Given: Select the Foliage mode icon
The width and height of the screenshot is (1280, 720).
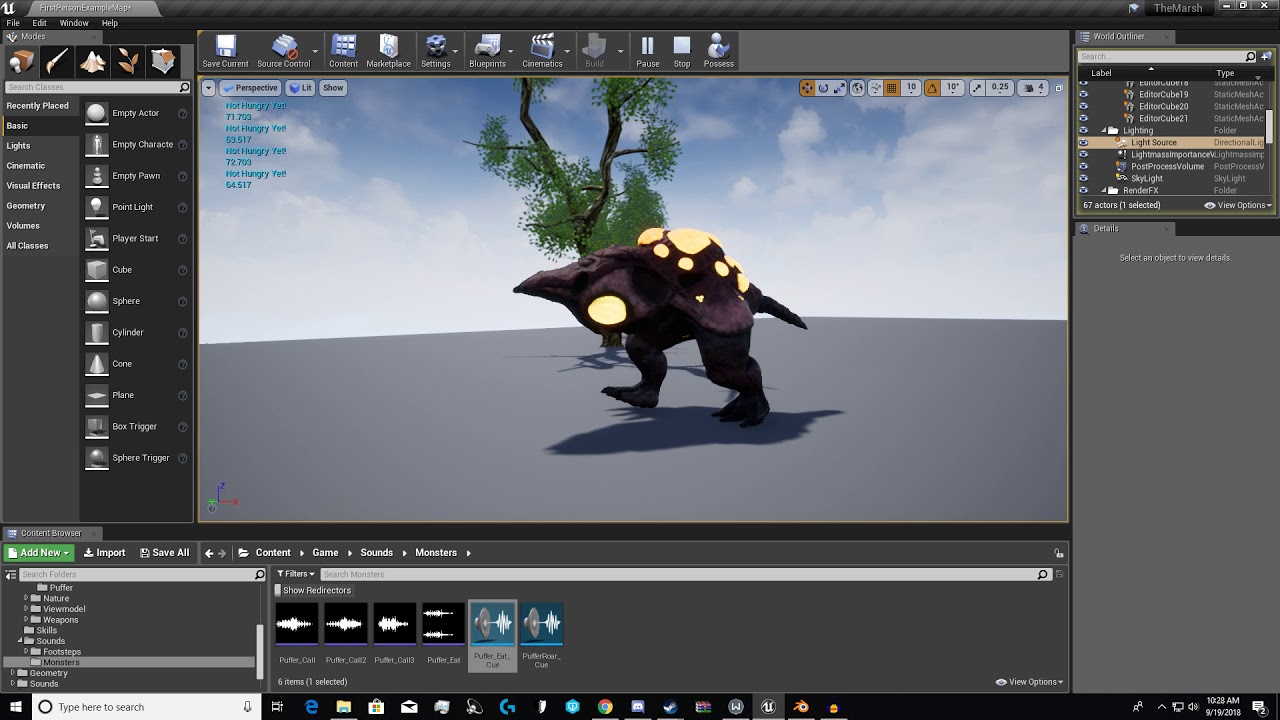Looking at the screenshot, I should pos(127,62).
